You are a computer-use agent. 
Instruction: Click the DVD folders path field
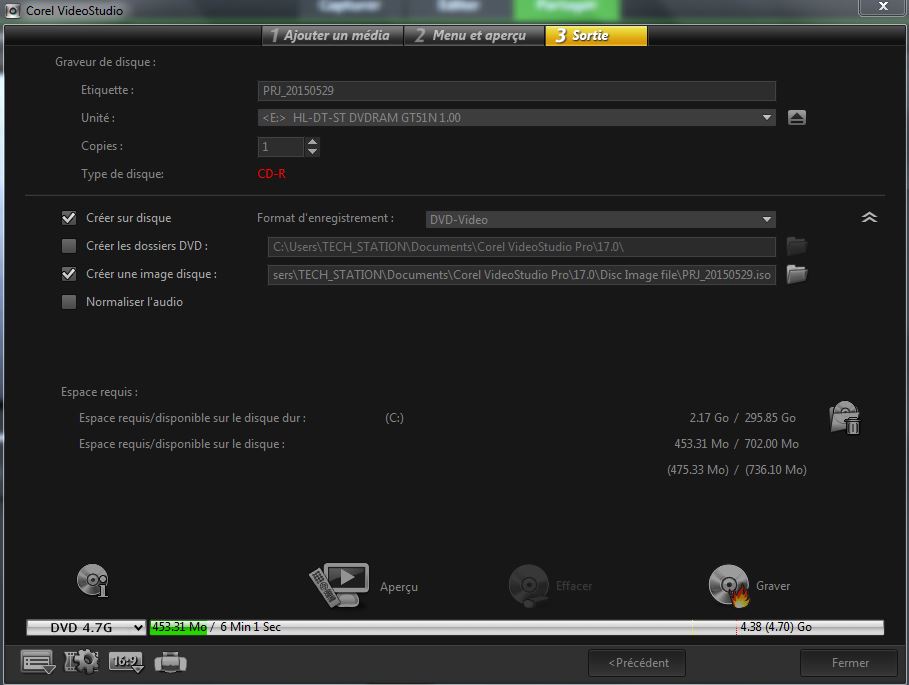coord(521,246)
